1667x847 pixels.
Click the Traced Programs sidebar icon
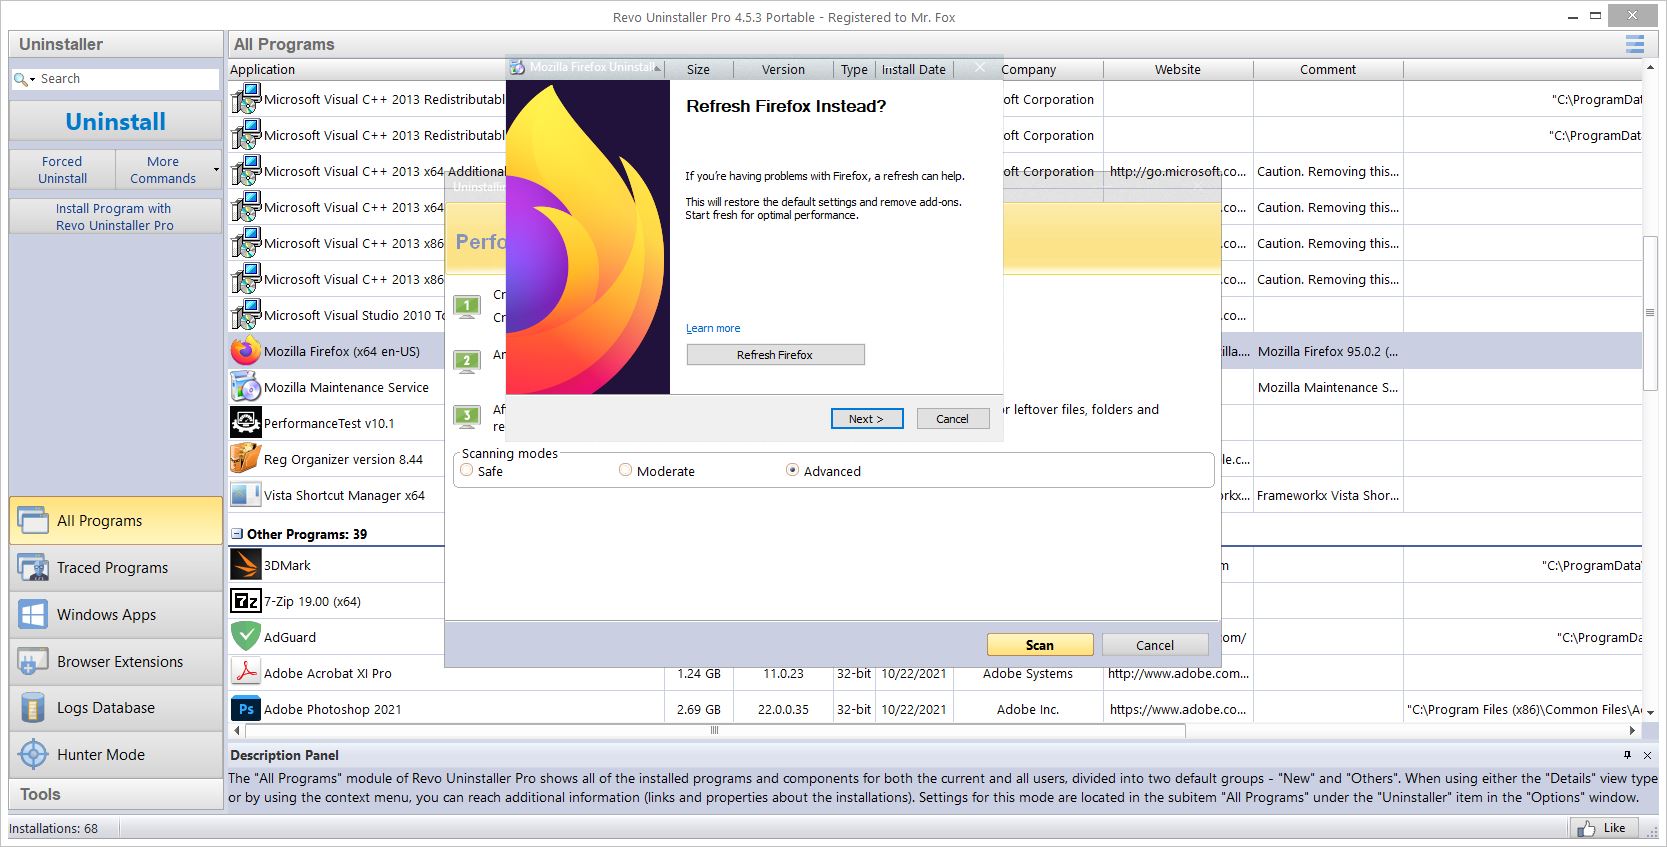[x=33, y=567]
